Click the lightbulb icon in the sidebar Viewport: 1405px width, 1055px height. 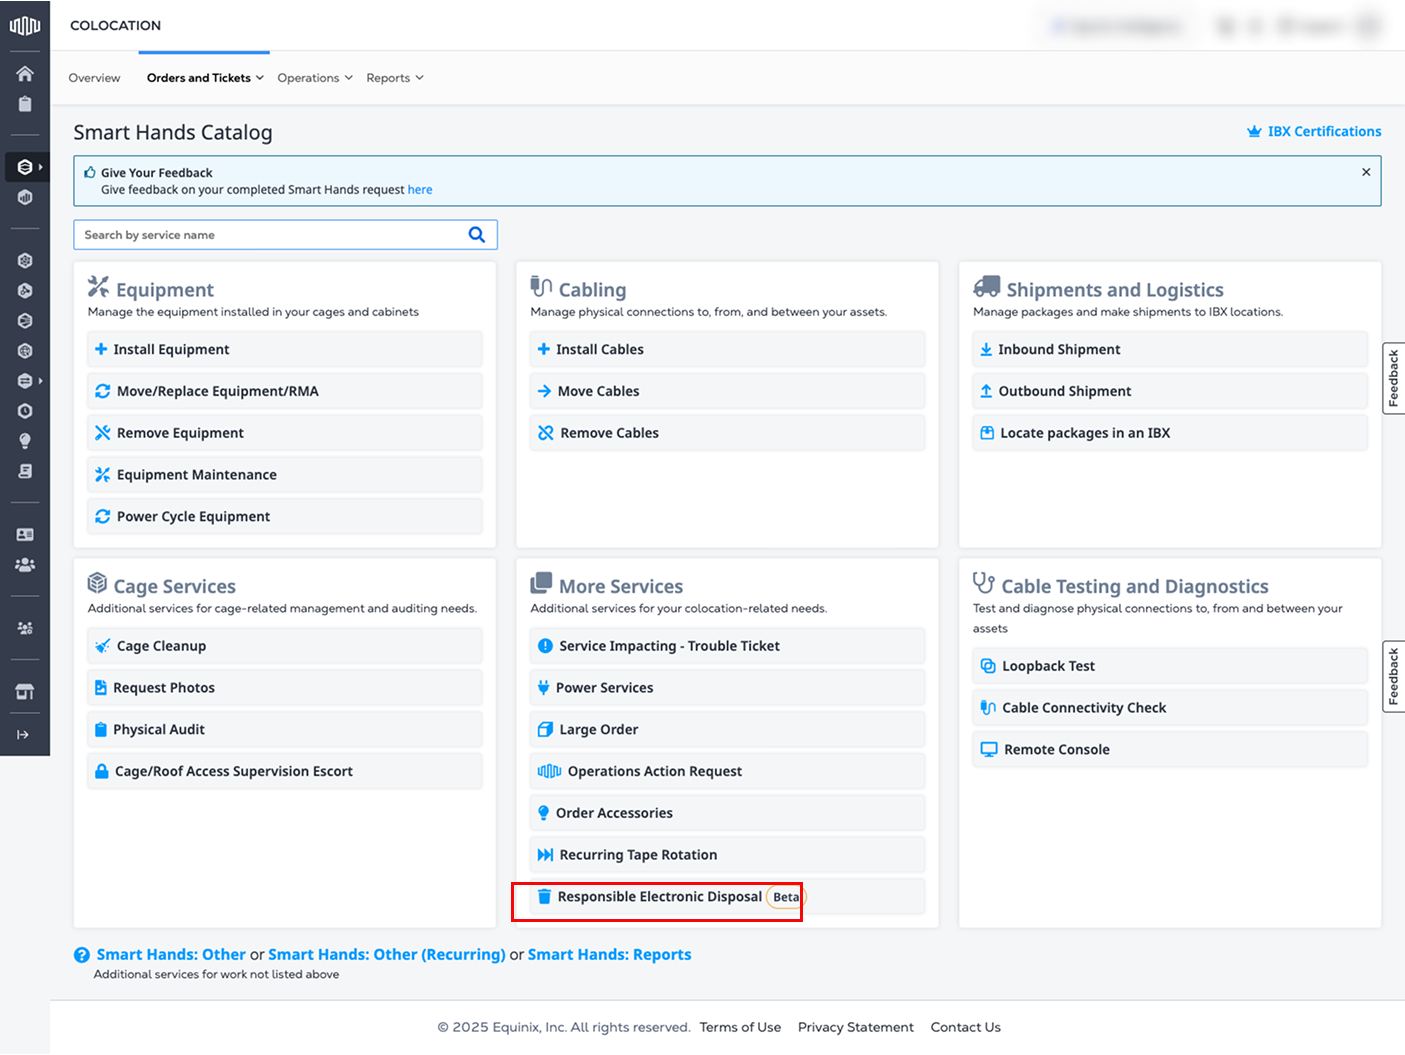(25, 441)
